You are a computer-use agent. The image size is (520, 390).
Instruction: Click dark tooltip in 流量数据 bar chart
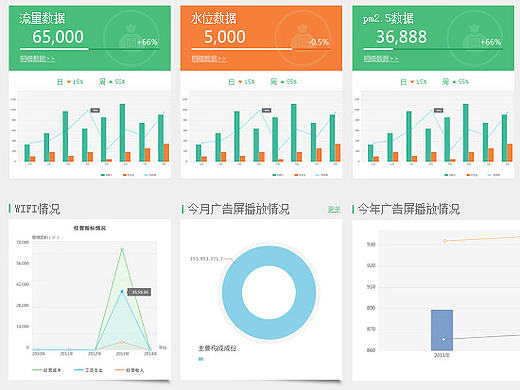click(x=95, y=110)
